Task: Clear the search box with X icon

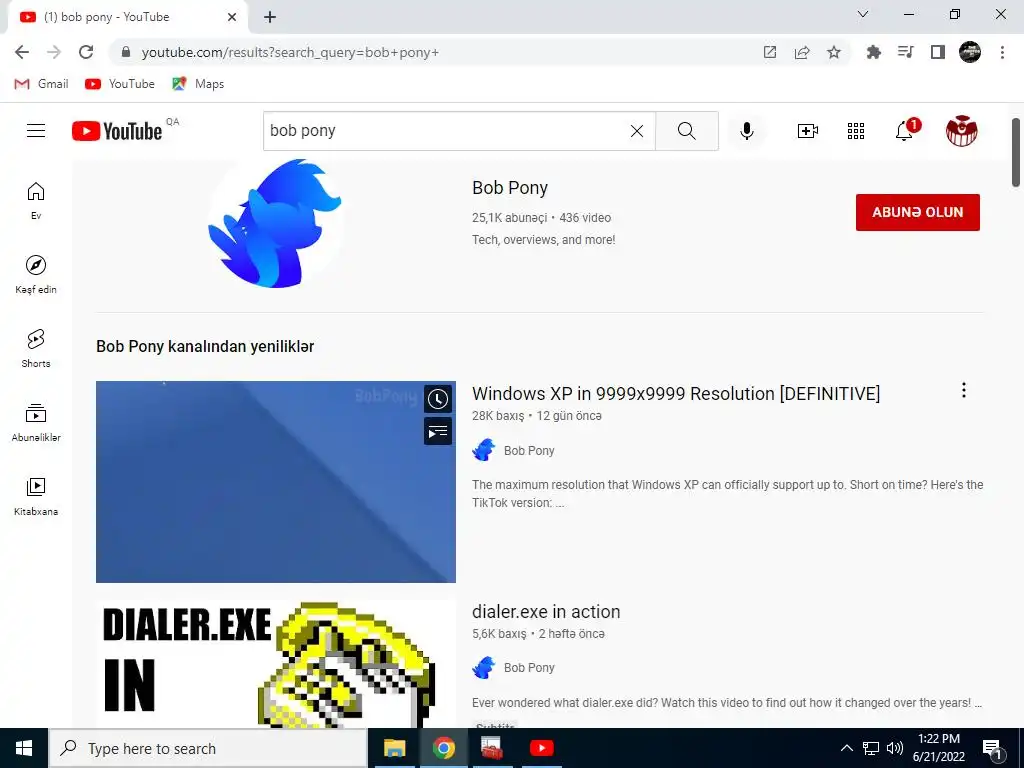Action: point(637,131)
